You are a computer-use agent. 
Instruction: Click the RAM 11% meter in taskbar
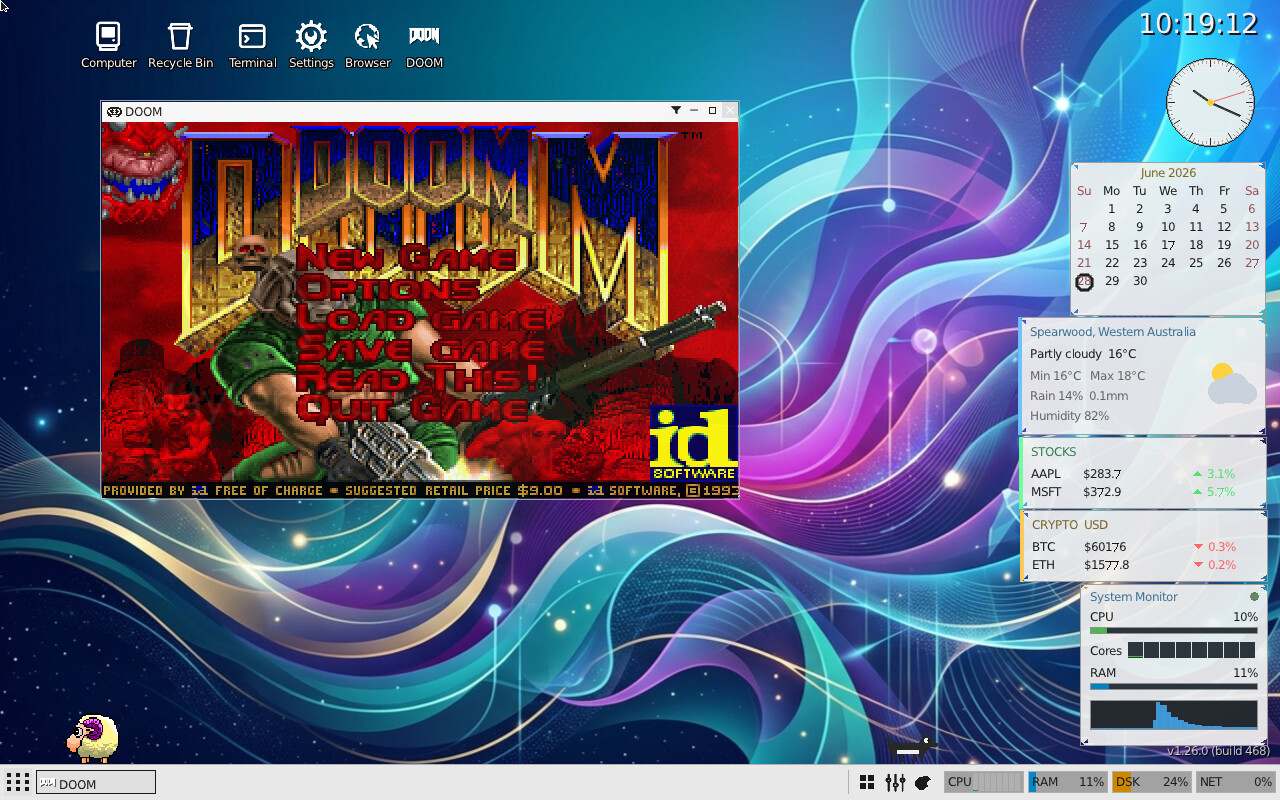click(1067, 782)
